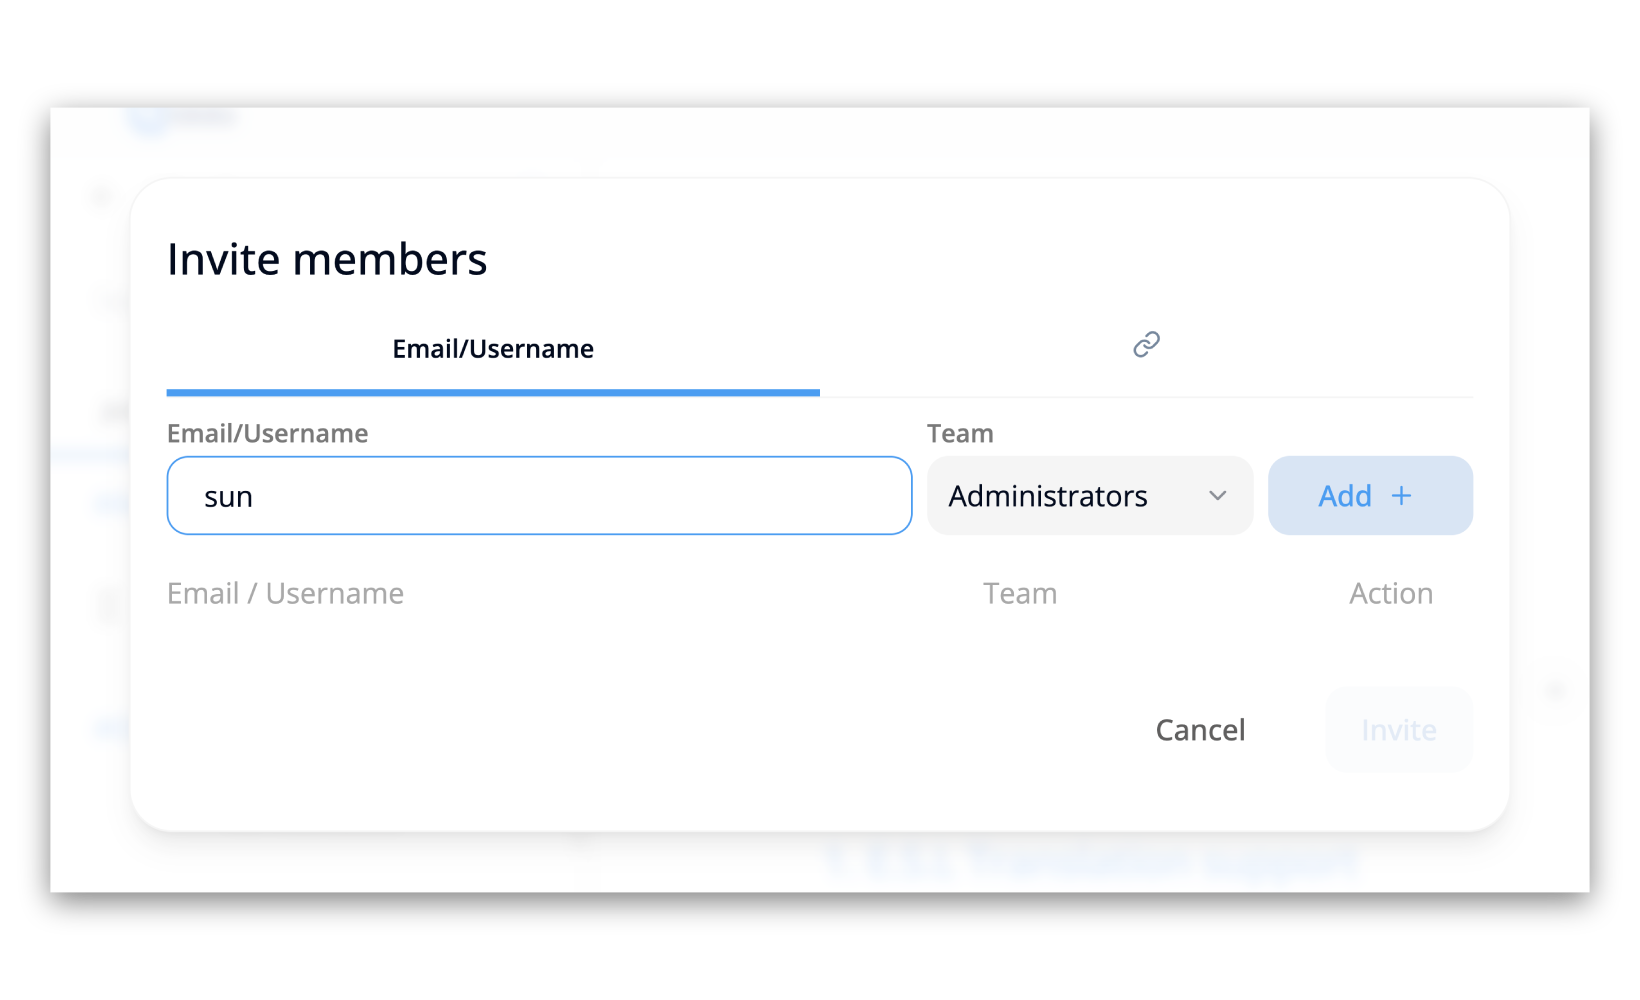Click the Team column header
The width and height of the screenshot is (1640, 1000).
1020,594
